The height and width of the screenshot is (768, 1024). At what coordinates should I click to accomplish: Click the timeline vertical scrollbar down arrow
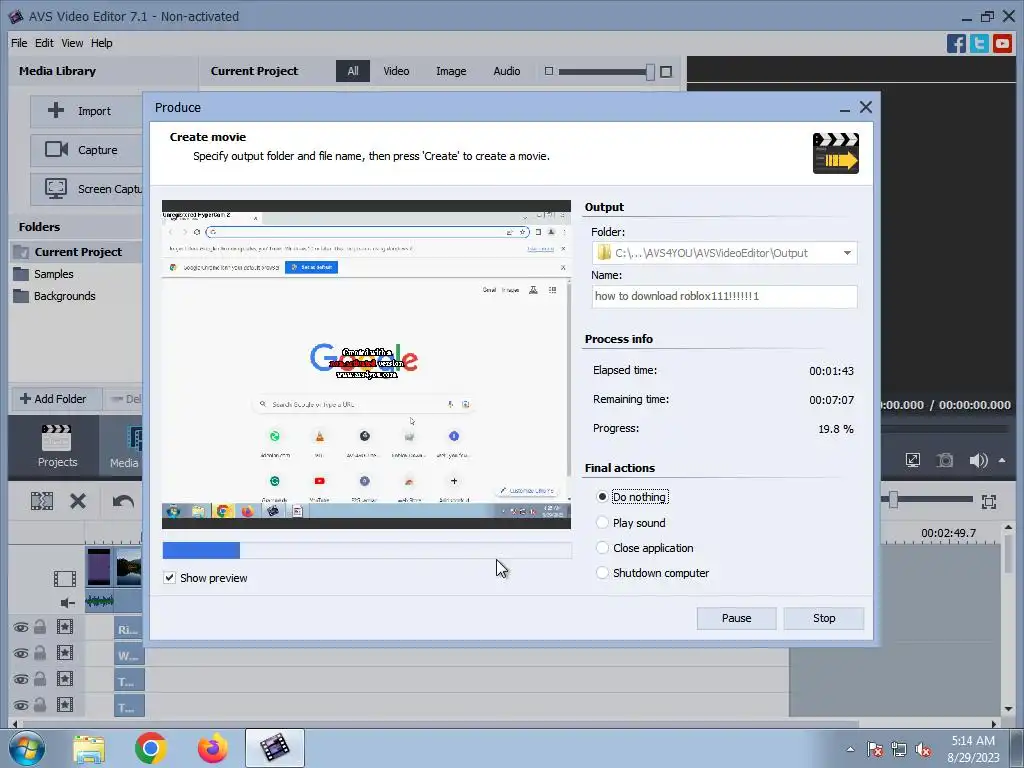click(1008, 709)
